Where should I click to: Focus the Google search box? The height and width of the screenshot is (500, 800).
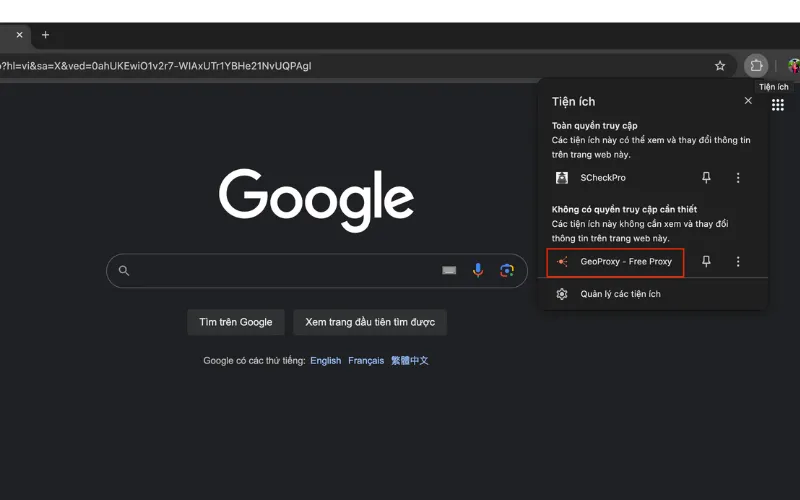click(316, 270)
